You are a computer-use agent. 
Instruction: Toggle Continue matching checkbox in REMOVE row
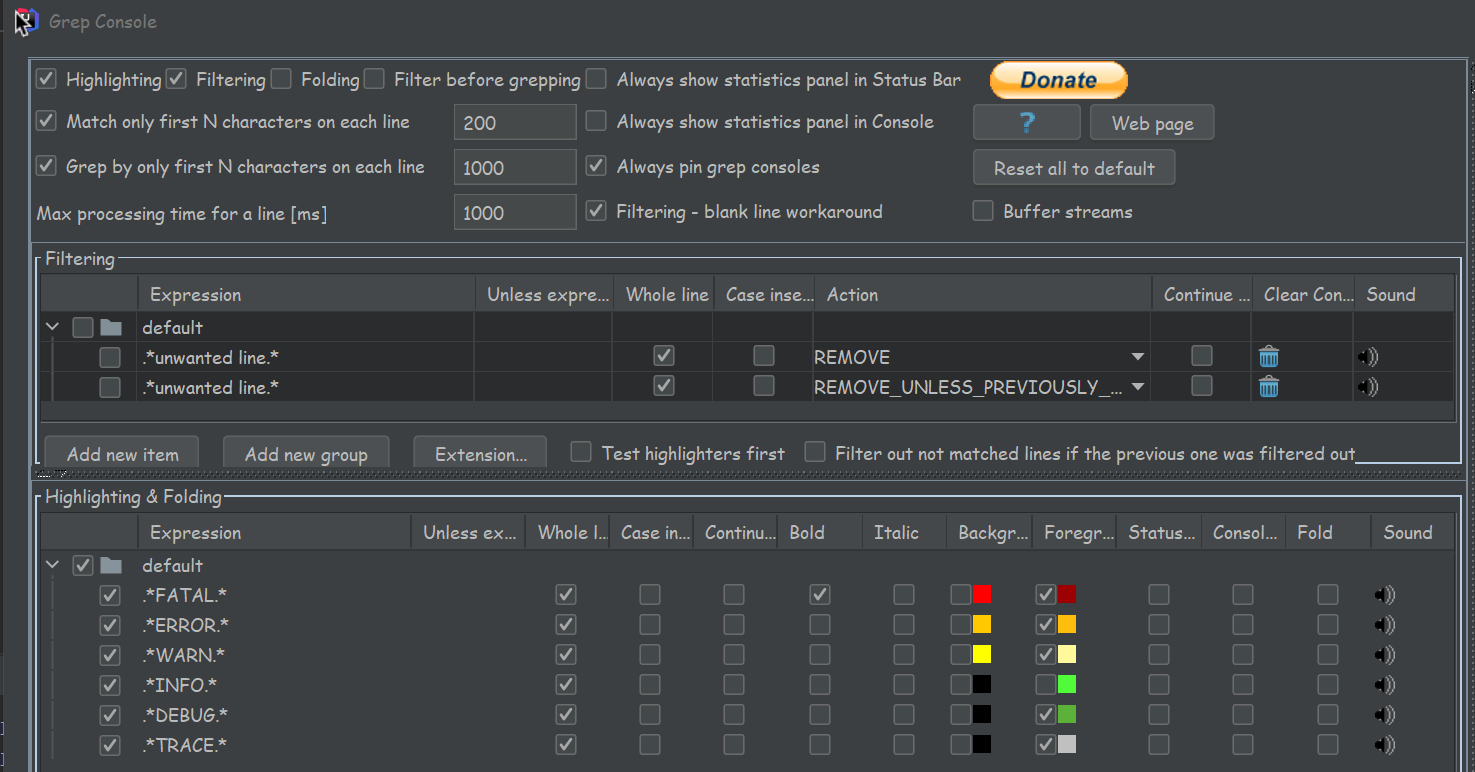pos(1202,356)
